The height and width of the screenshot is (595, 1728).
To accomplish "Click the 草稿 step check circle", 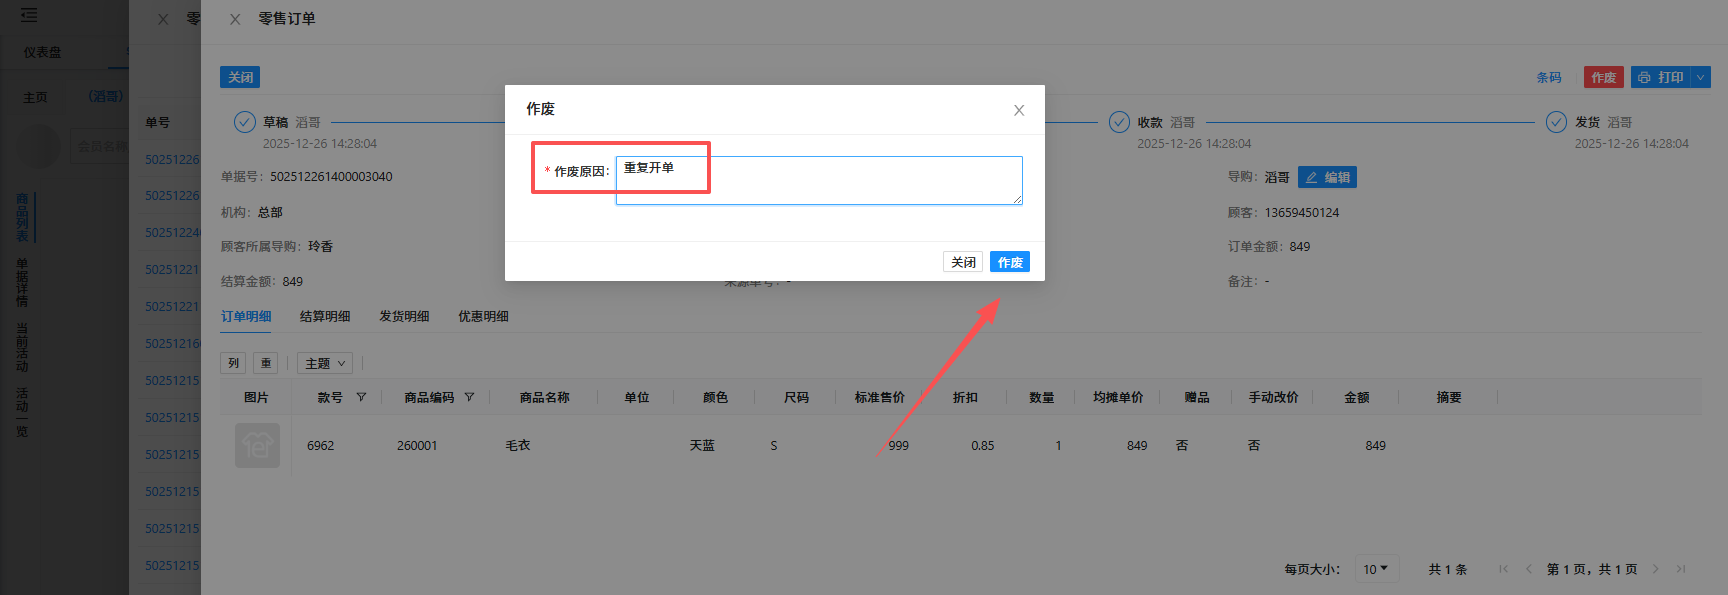I will pos(244,122).
